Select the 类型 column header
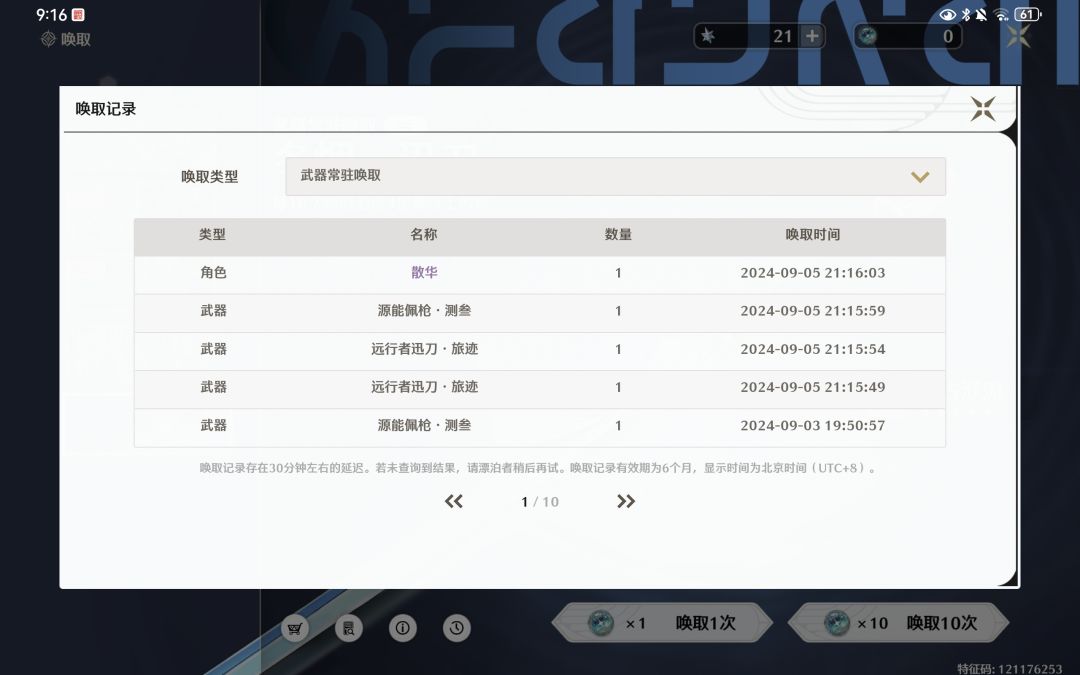Image resolution: width=1080 pixels, height=675 pixels. click(212, 234)
